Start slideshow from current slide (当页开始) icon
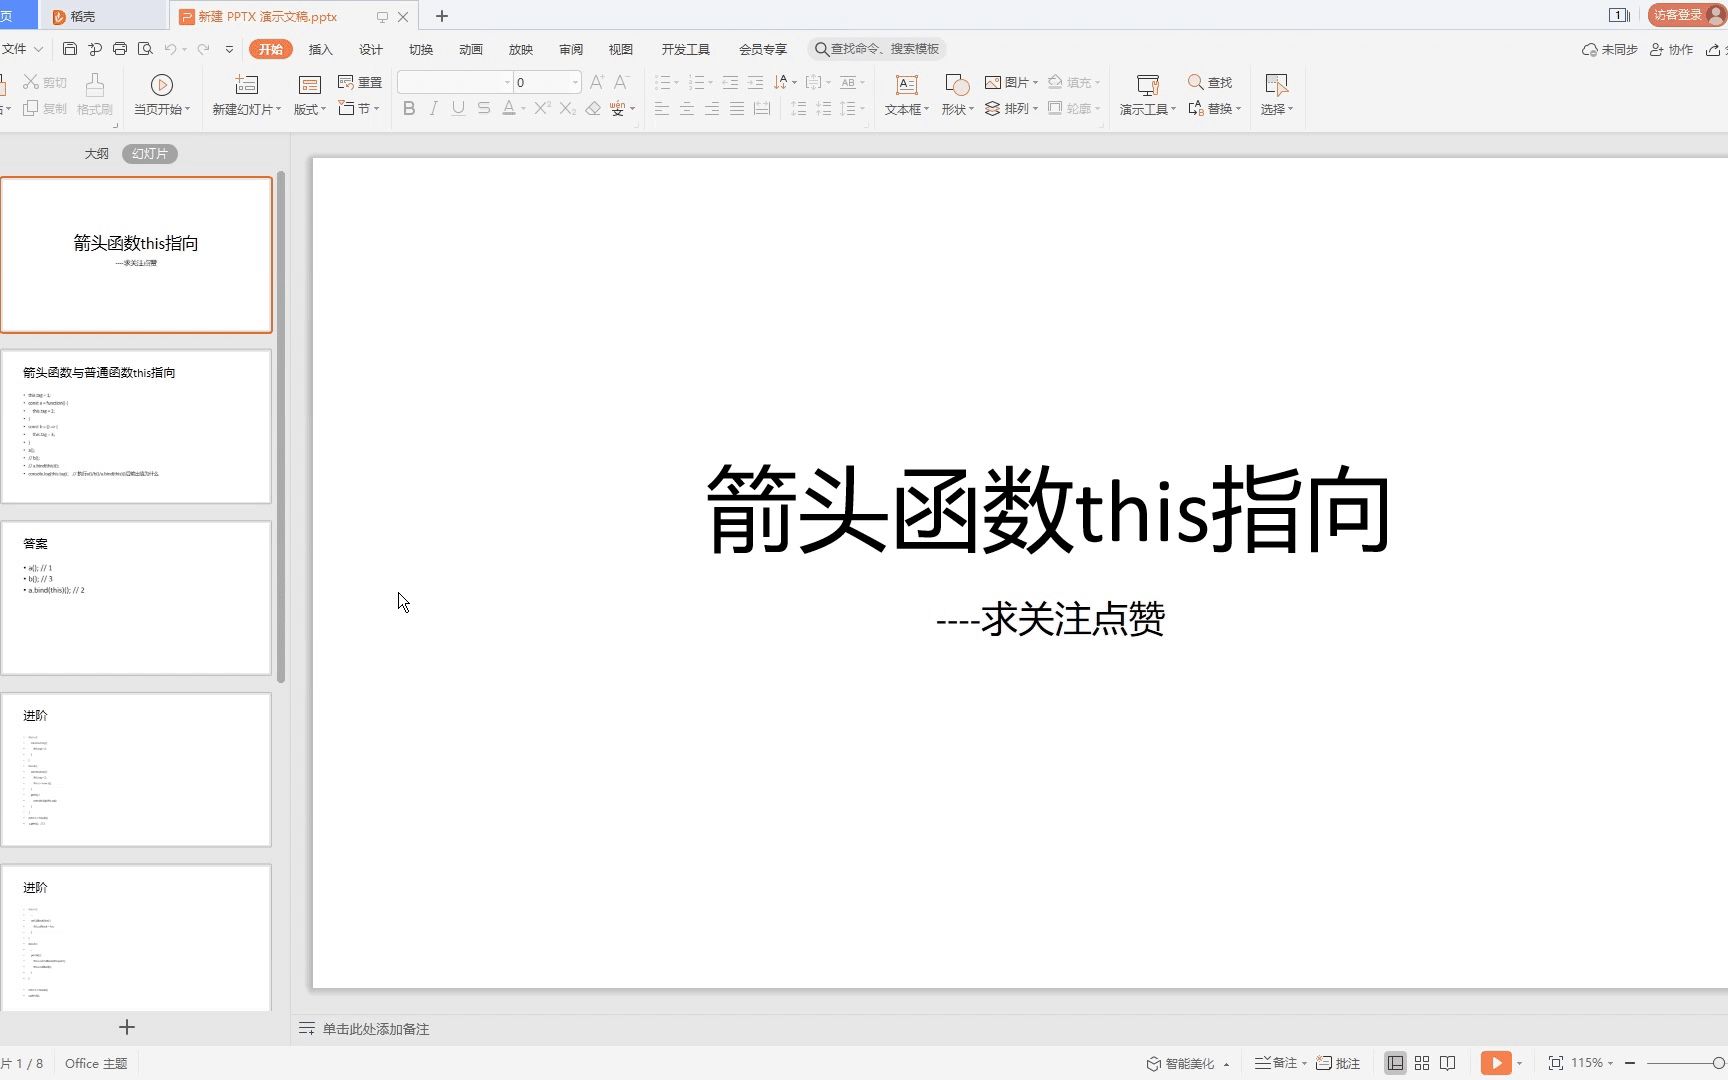This screenshot has height=1080, width=1728. [162, 85]
